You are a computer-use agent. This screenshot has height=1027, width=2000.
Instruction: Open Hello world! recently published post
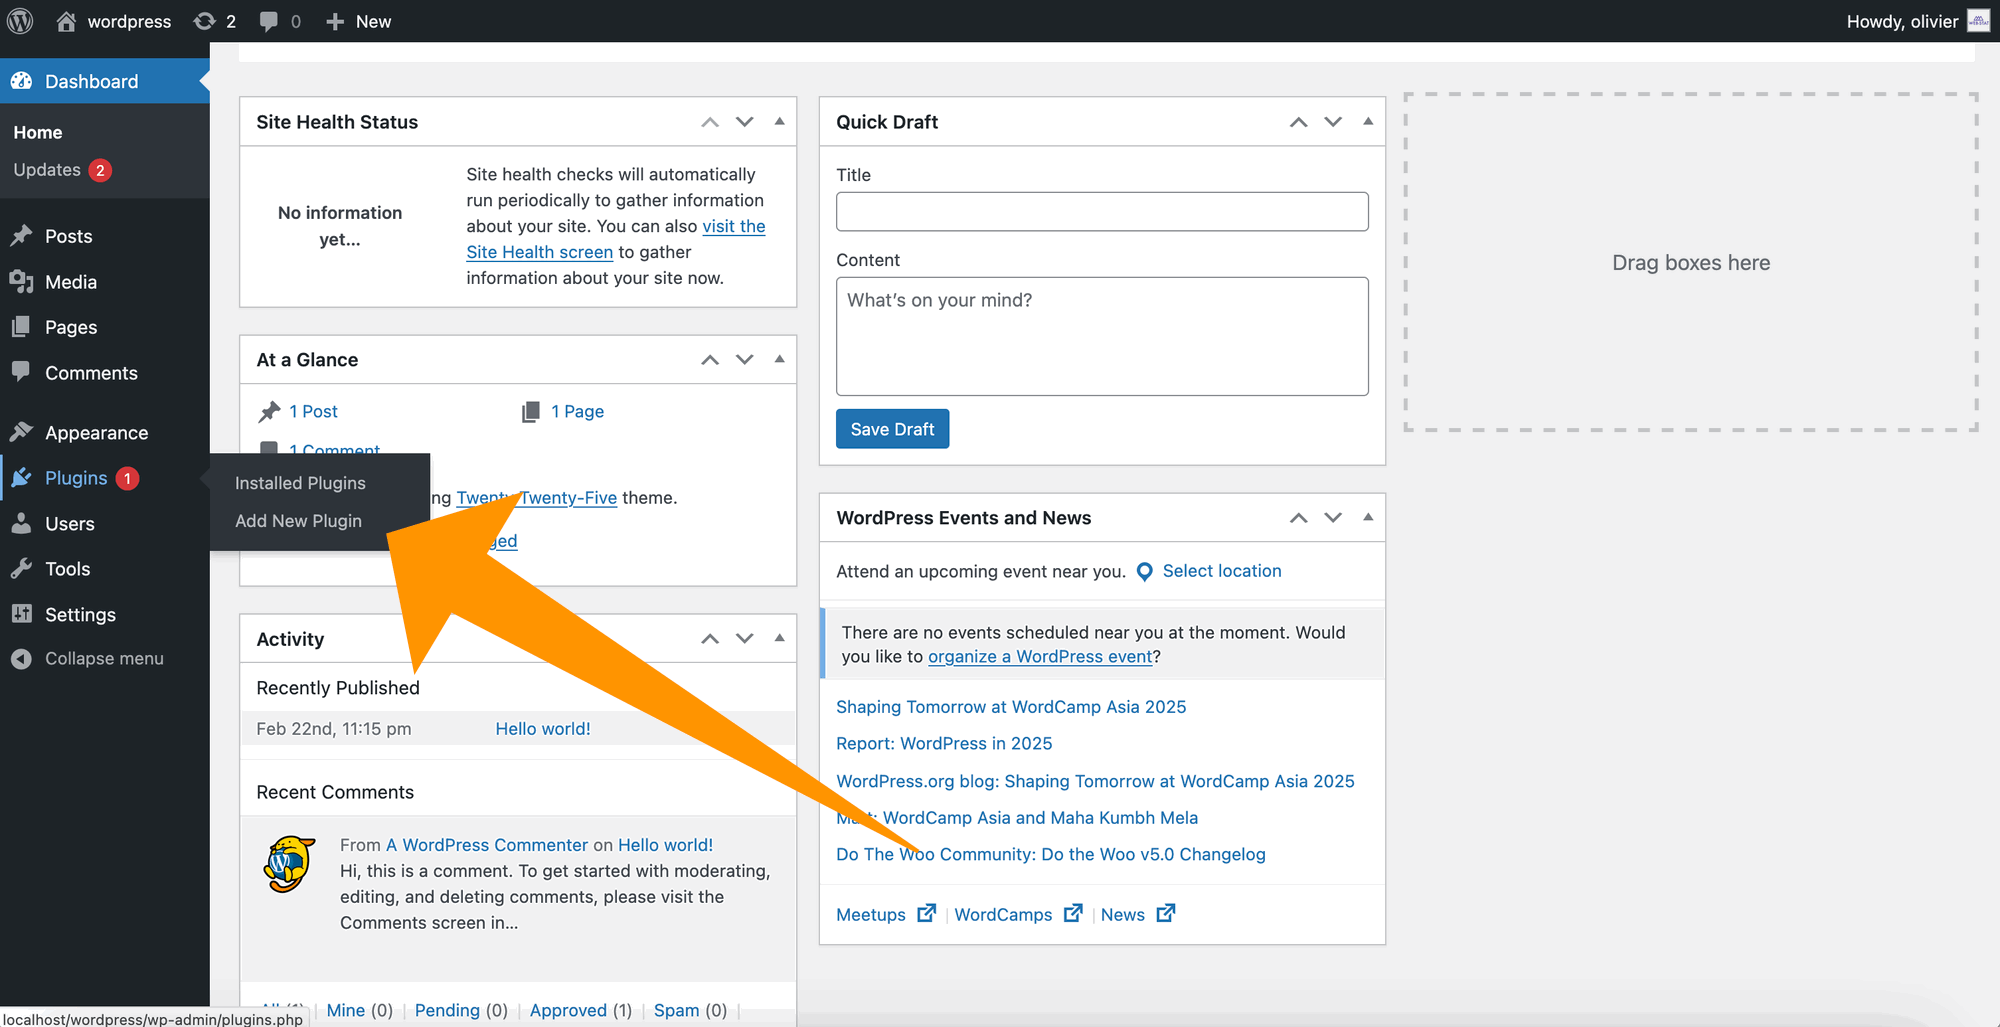[x=543, y=729]
